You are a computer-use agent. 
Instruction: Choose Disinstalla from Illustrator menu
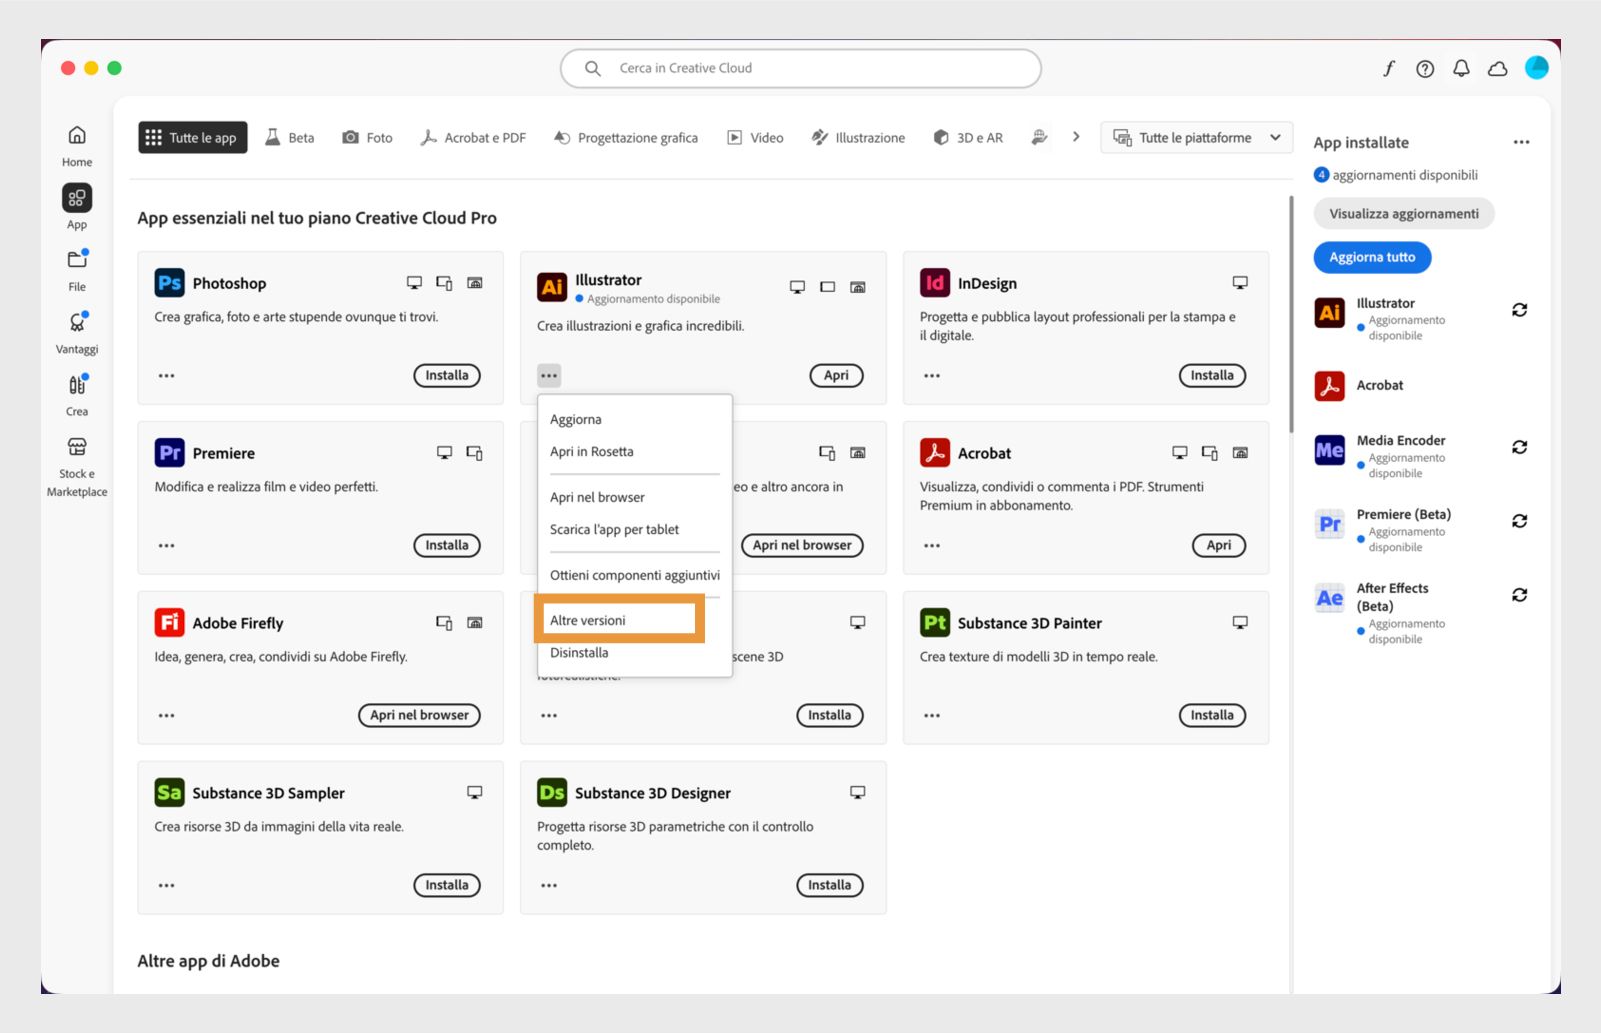tap(635, 652)
